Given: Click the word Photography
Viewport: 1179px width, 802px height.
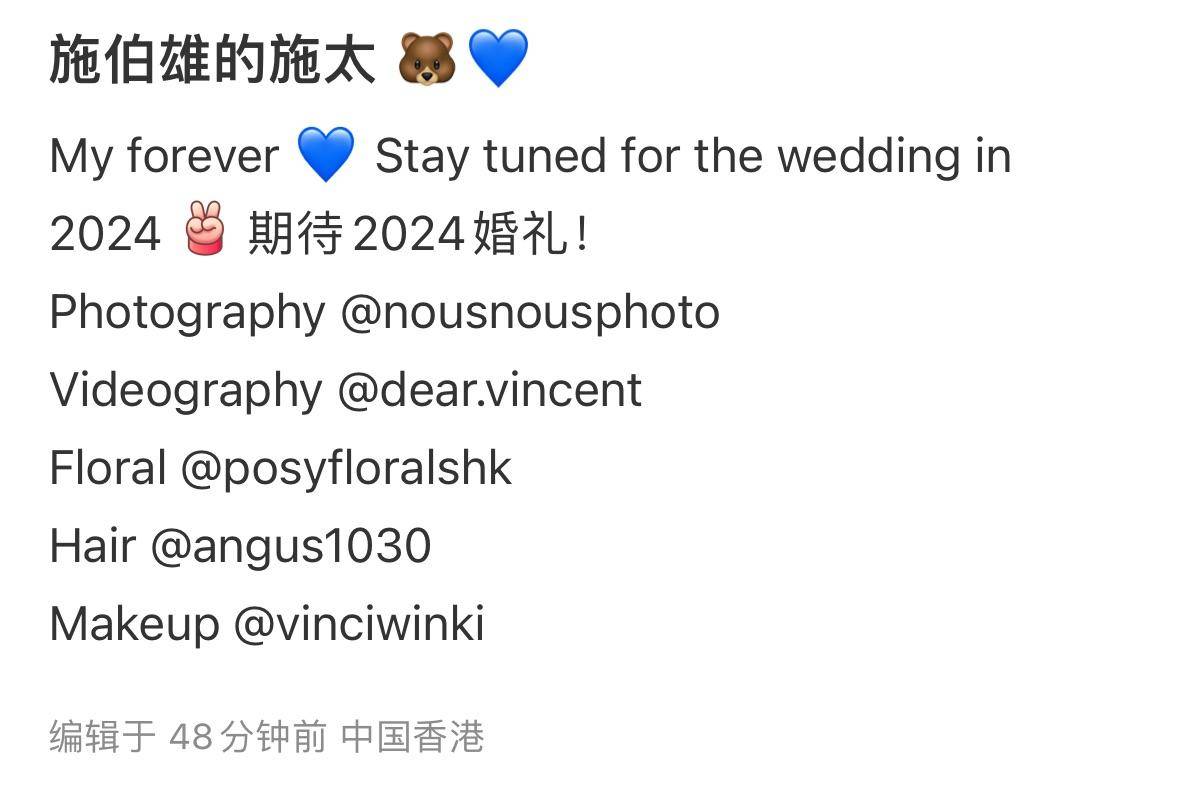Looking at the screenshot, I should 187,312.
